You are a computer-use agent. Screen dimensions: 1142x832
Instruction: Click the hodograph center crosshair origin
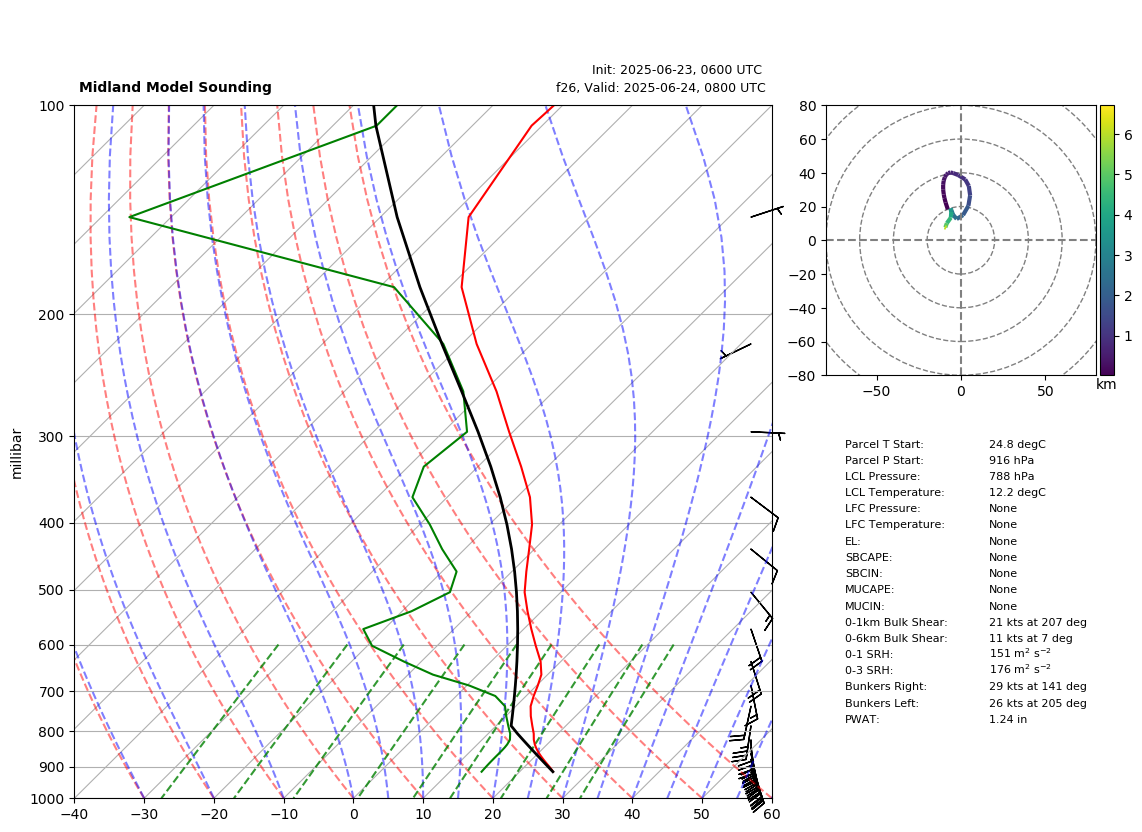pyautogui.click(x=961, y=240)
